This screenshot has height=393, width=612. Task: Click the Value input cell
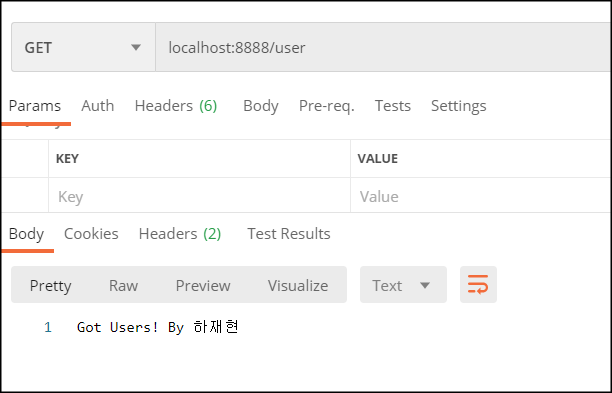pos(481,196)
